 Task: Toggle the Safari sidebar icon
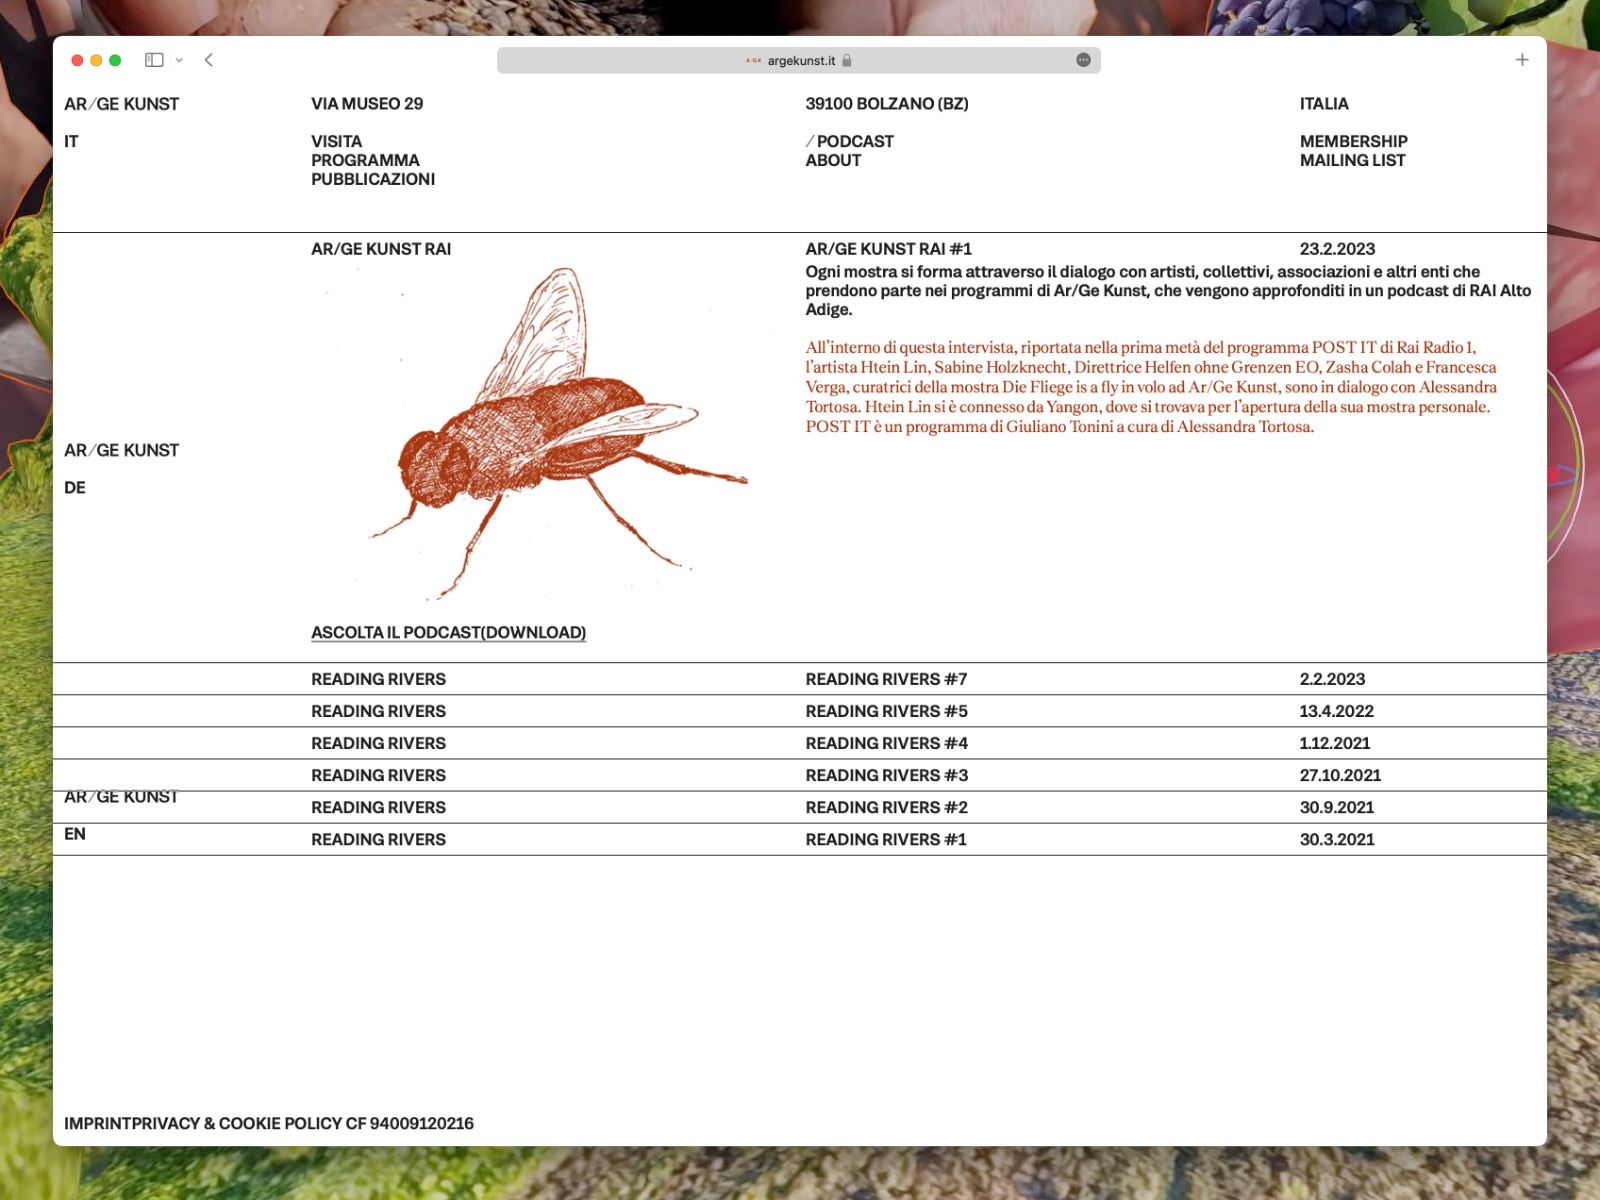tap(154, 60)
